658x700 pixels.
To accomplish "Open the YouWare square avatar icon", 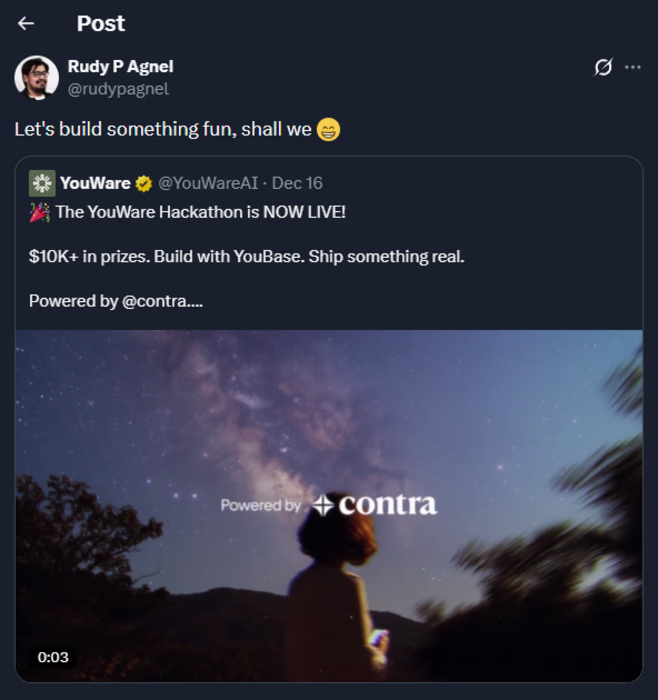I will point(42,183).
